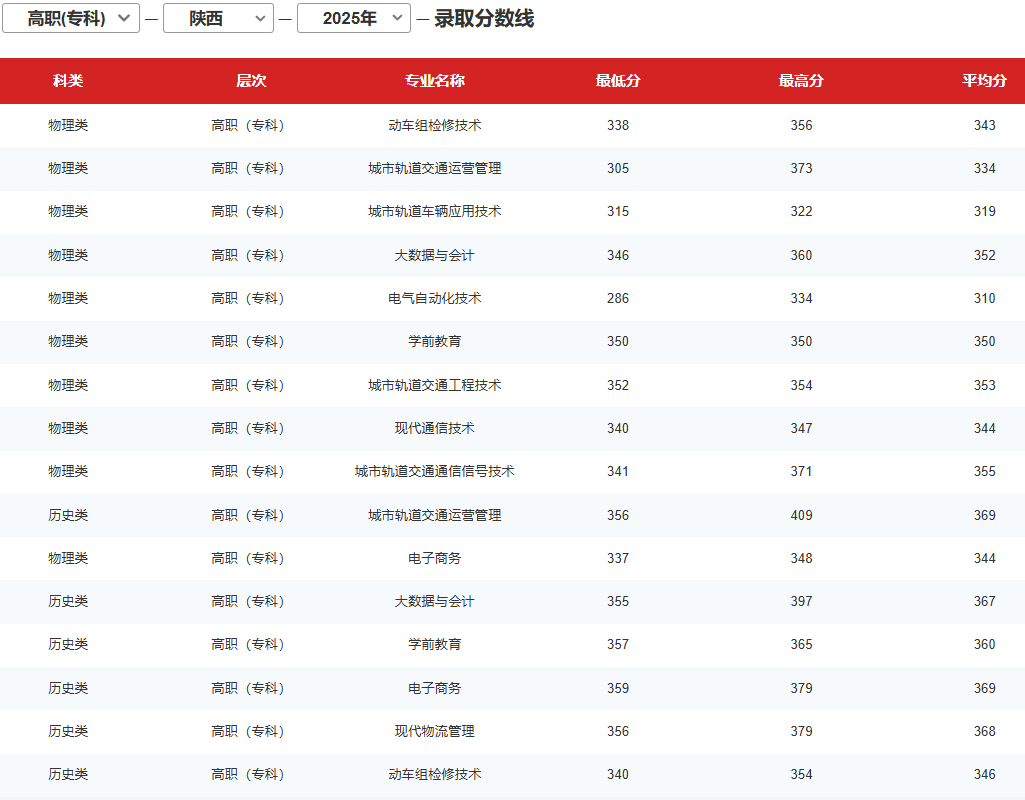Viewport: 1025px width, 800px height.
Task: Click average score 367
Action: [x=984, y=602]
